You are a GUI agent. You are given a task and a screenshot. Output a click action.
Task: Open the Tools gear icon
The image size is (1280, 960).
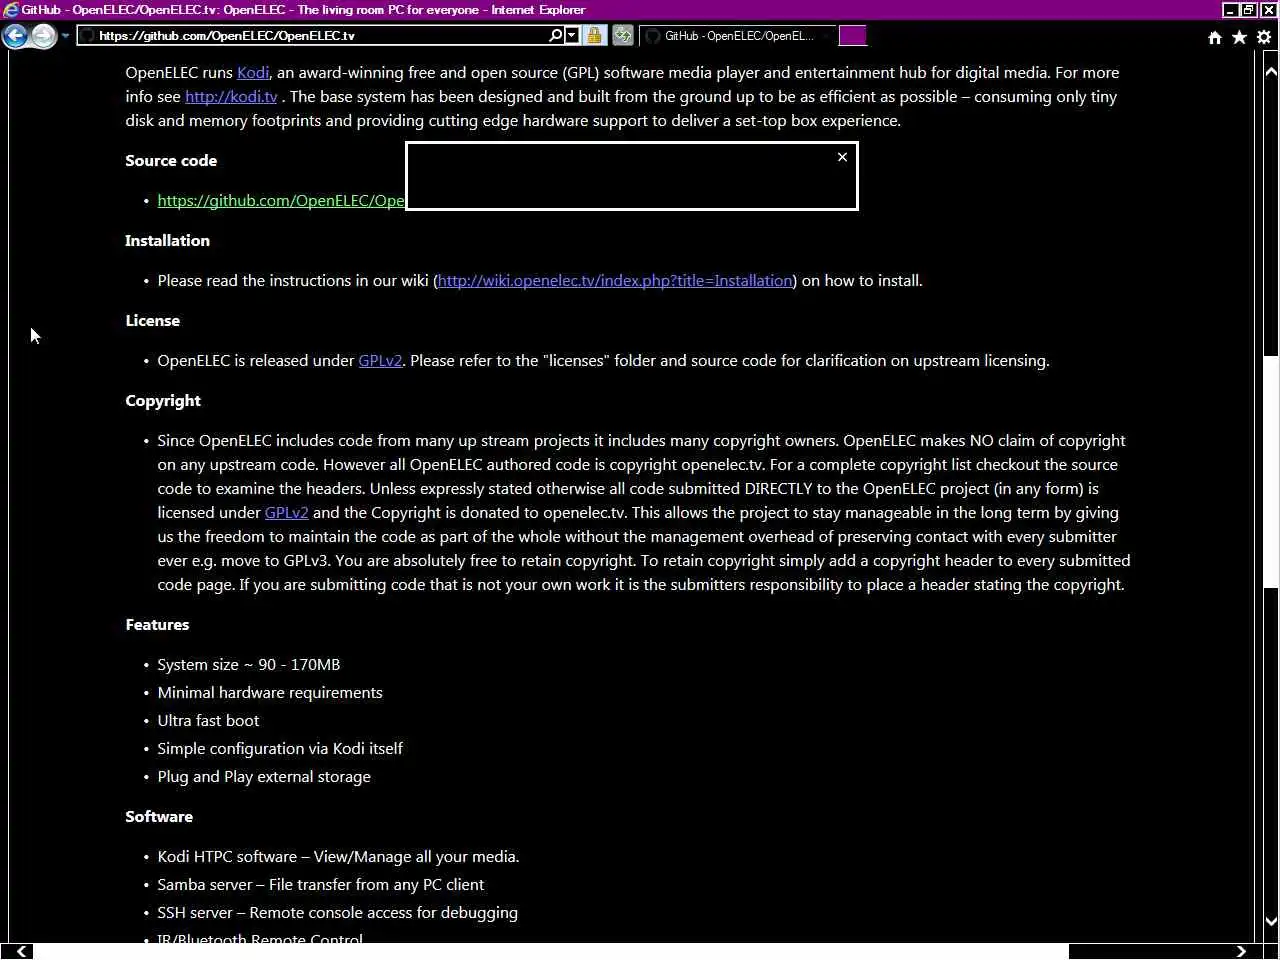coord(1264,37)
